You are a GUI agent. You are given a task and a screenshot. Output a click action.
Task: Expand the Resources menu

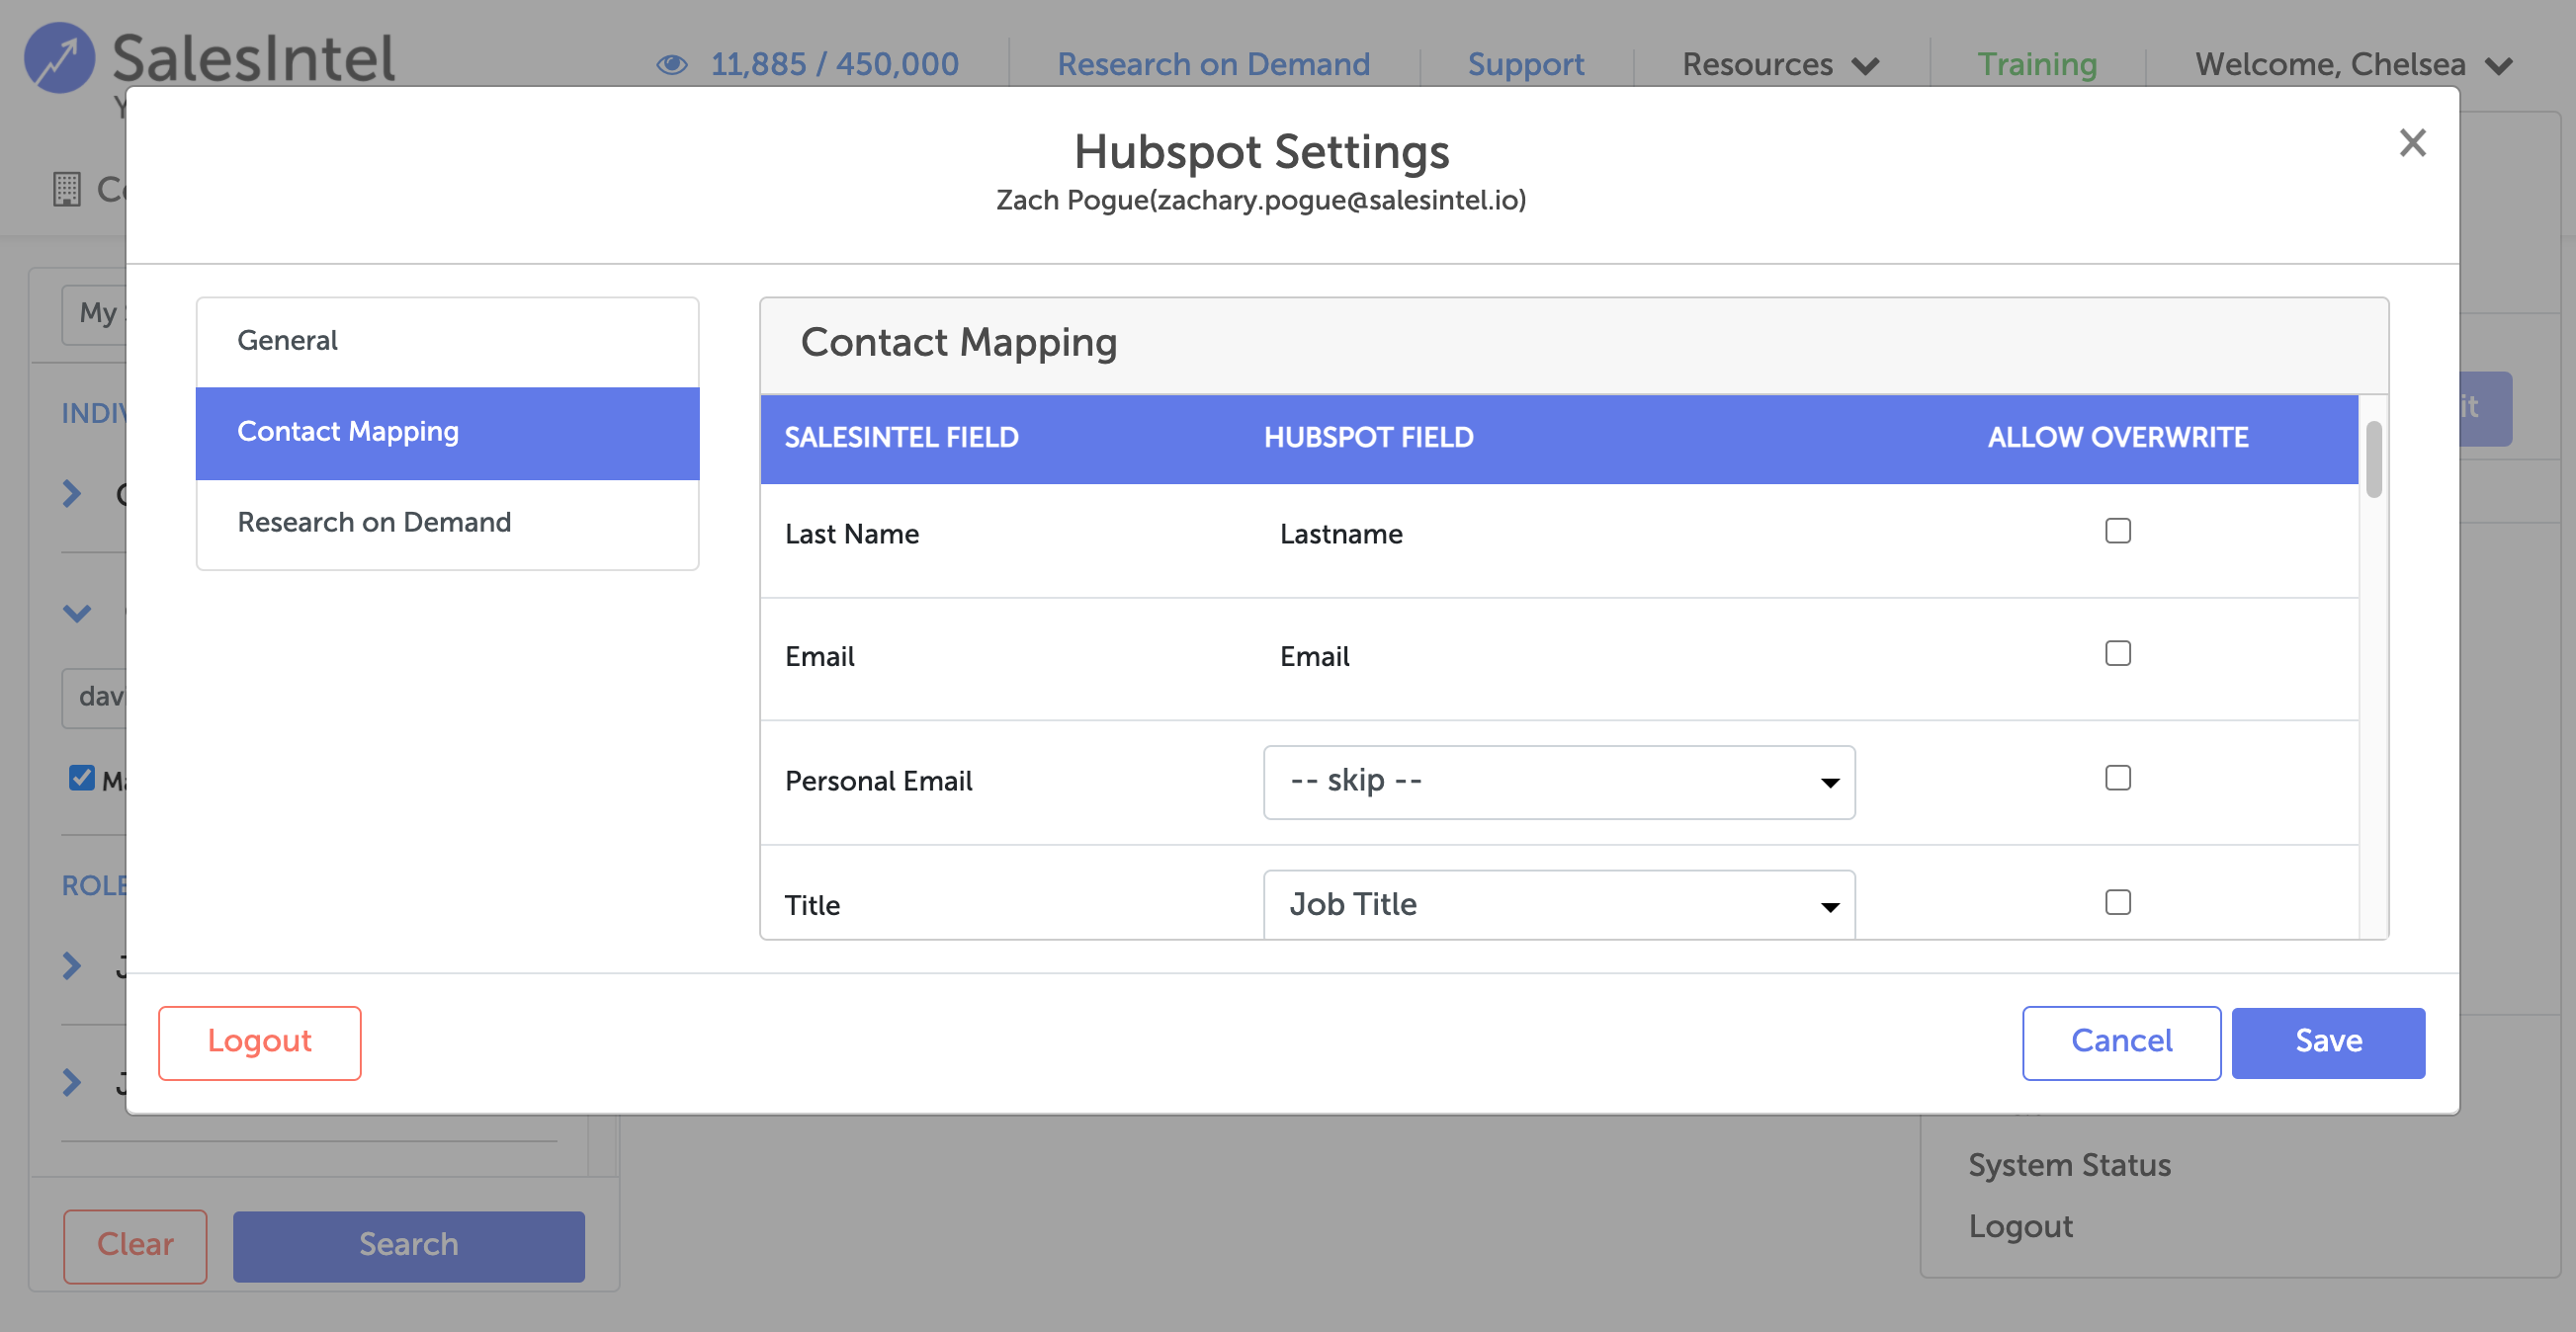pos(1780,65)
